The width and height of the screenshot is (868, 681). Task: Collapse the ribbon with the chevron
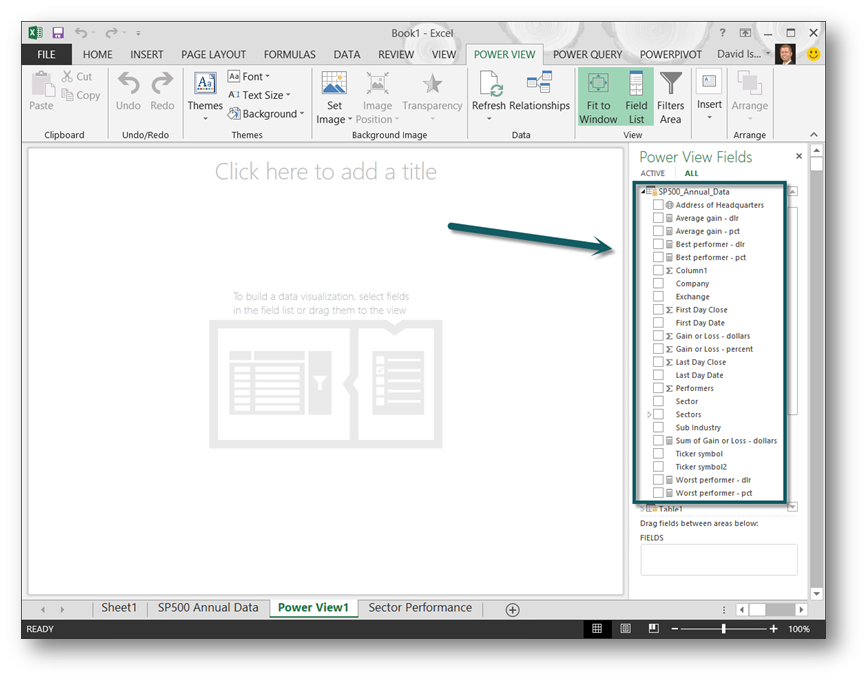(814, 135)
